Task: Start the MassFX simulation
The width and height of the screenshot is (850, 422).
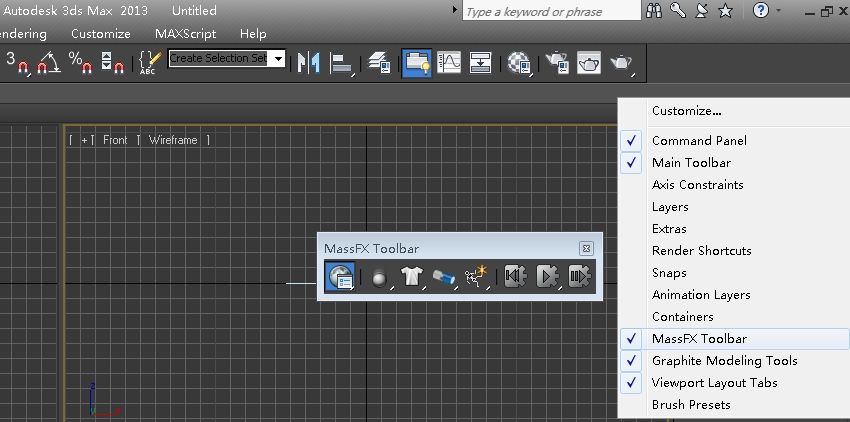Action: click(548, 277)
